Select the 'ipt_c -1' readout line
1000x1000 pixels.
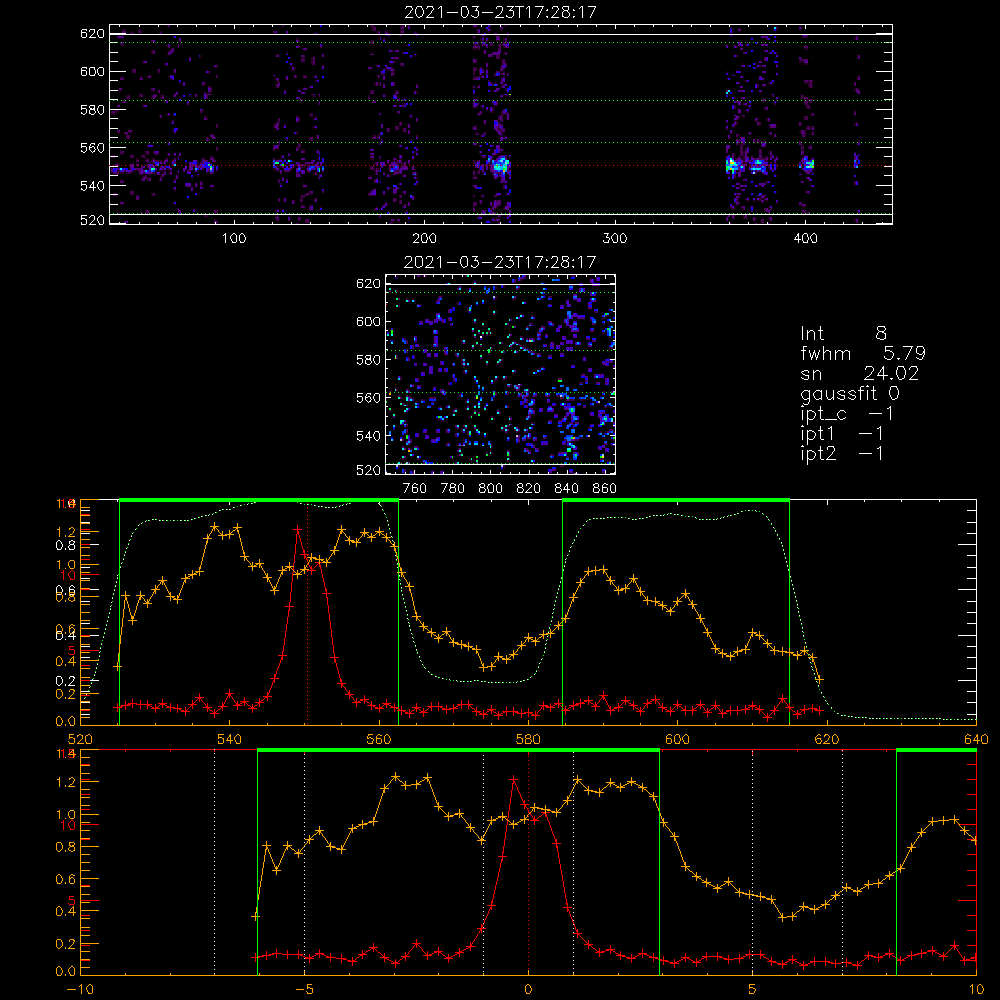tap(847, 414)
